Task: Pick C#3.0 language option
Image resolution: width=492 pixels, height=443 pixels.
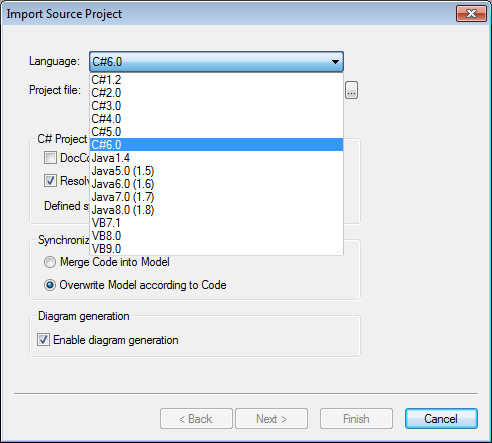Action: 216,106
